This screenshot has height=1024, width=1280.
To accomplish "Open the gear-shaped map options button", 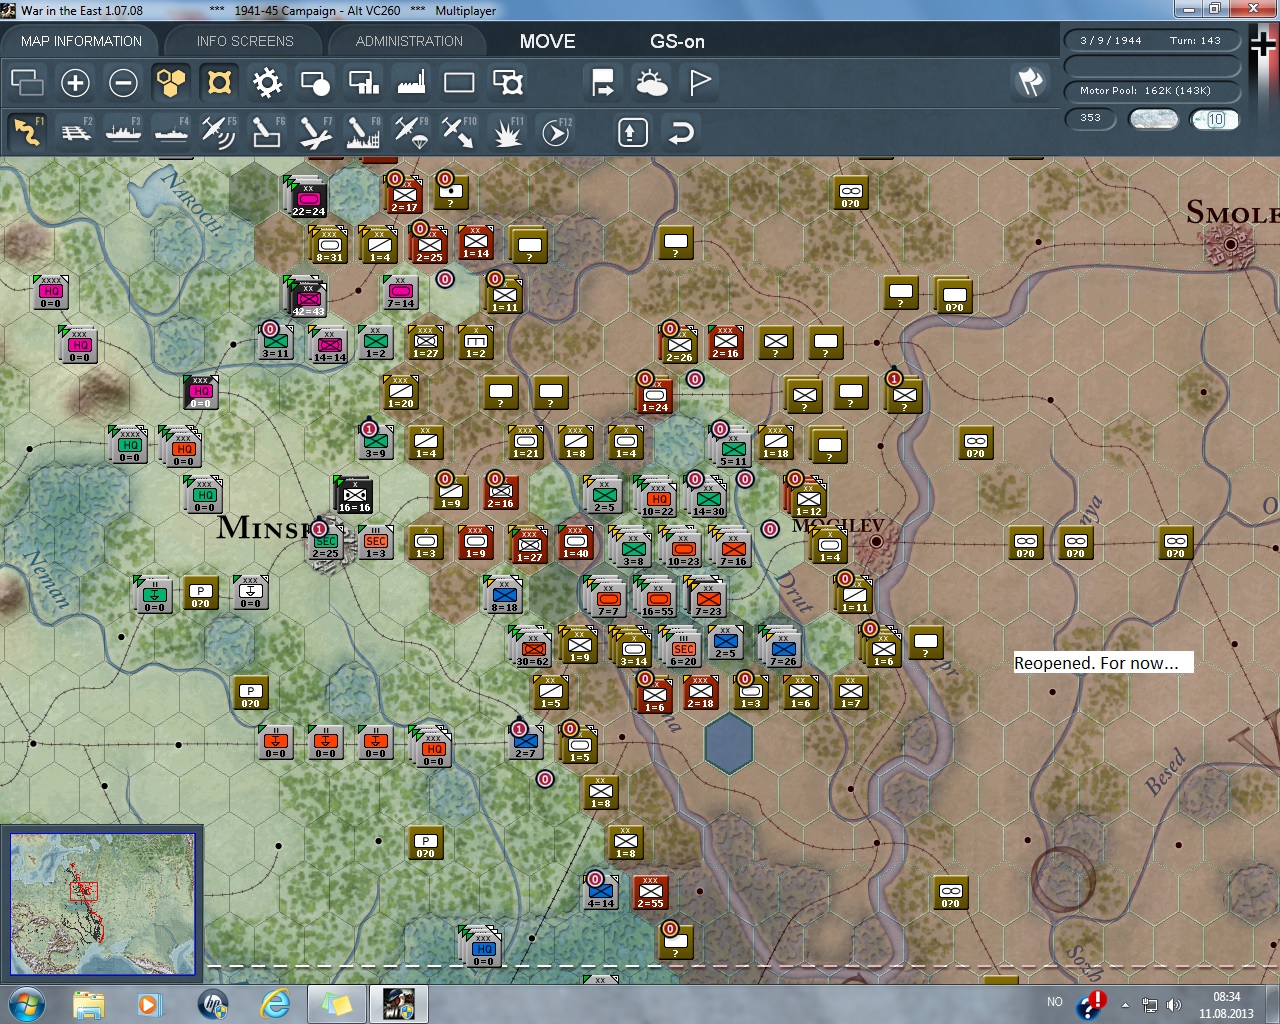I will [267, 82].
